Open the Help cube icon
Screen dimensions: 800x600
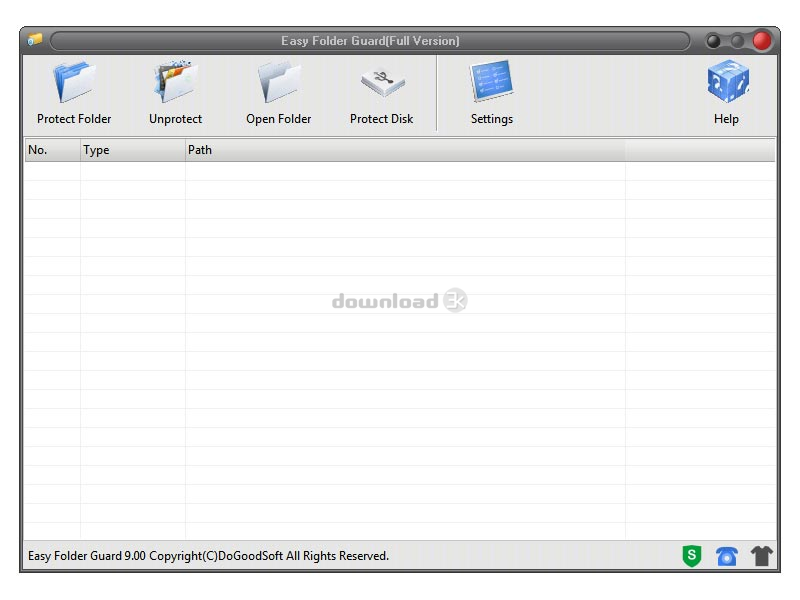click(x=728, y=81)
